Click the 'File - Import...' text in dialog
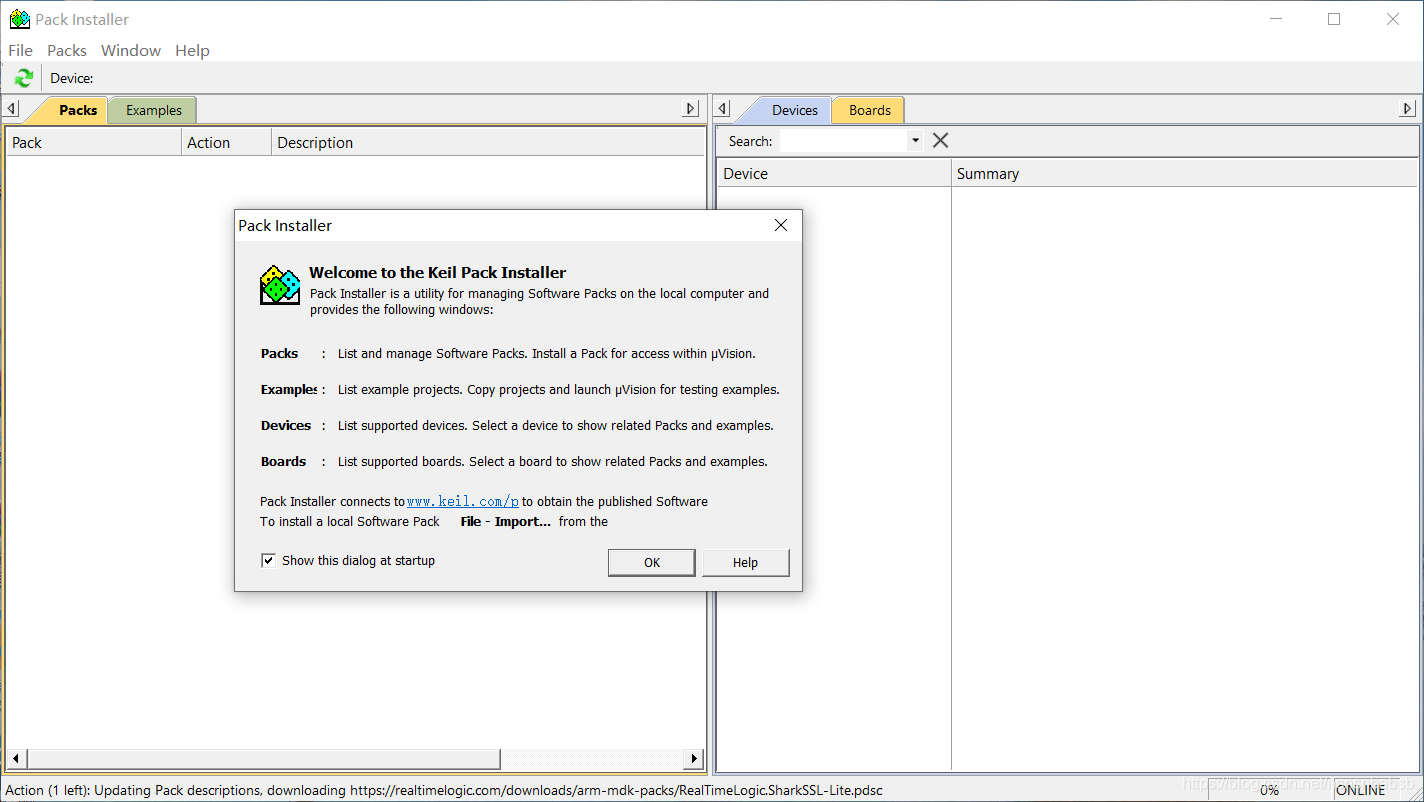The width and height of the screenshot is (1424, 802). tap(505, 521)
